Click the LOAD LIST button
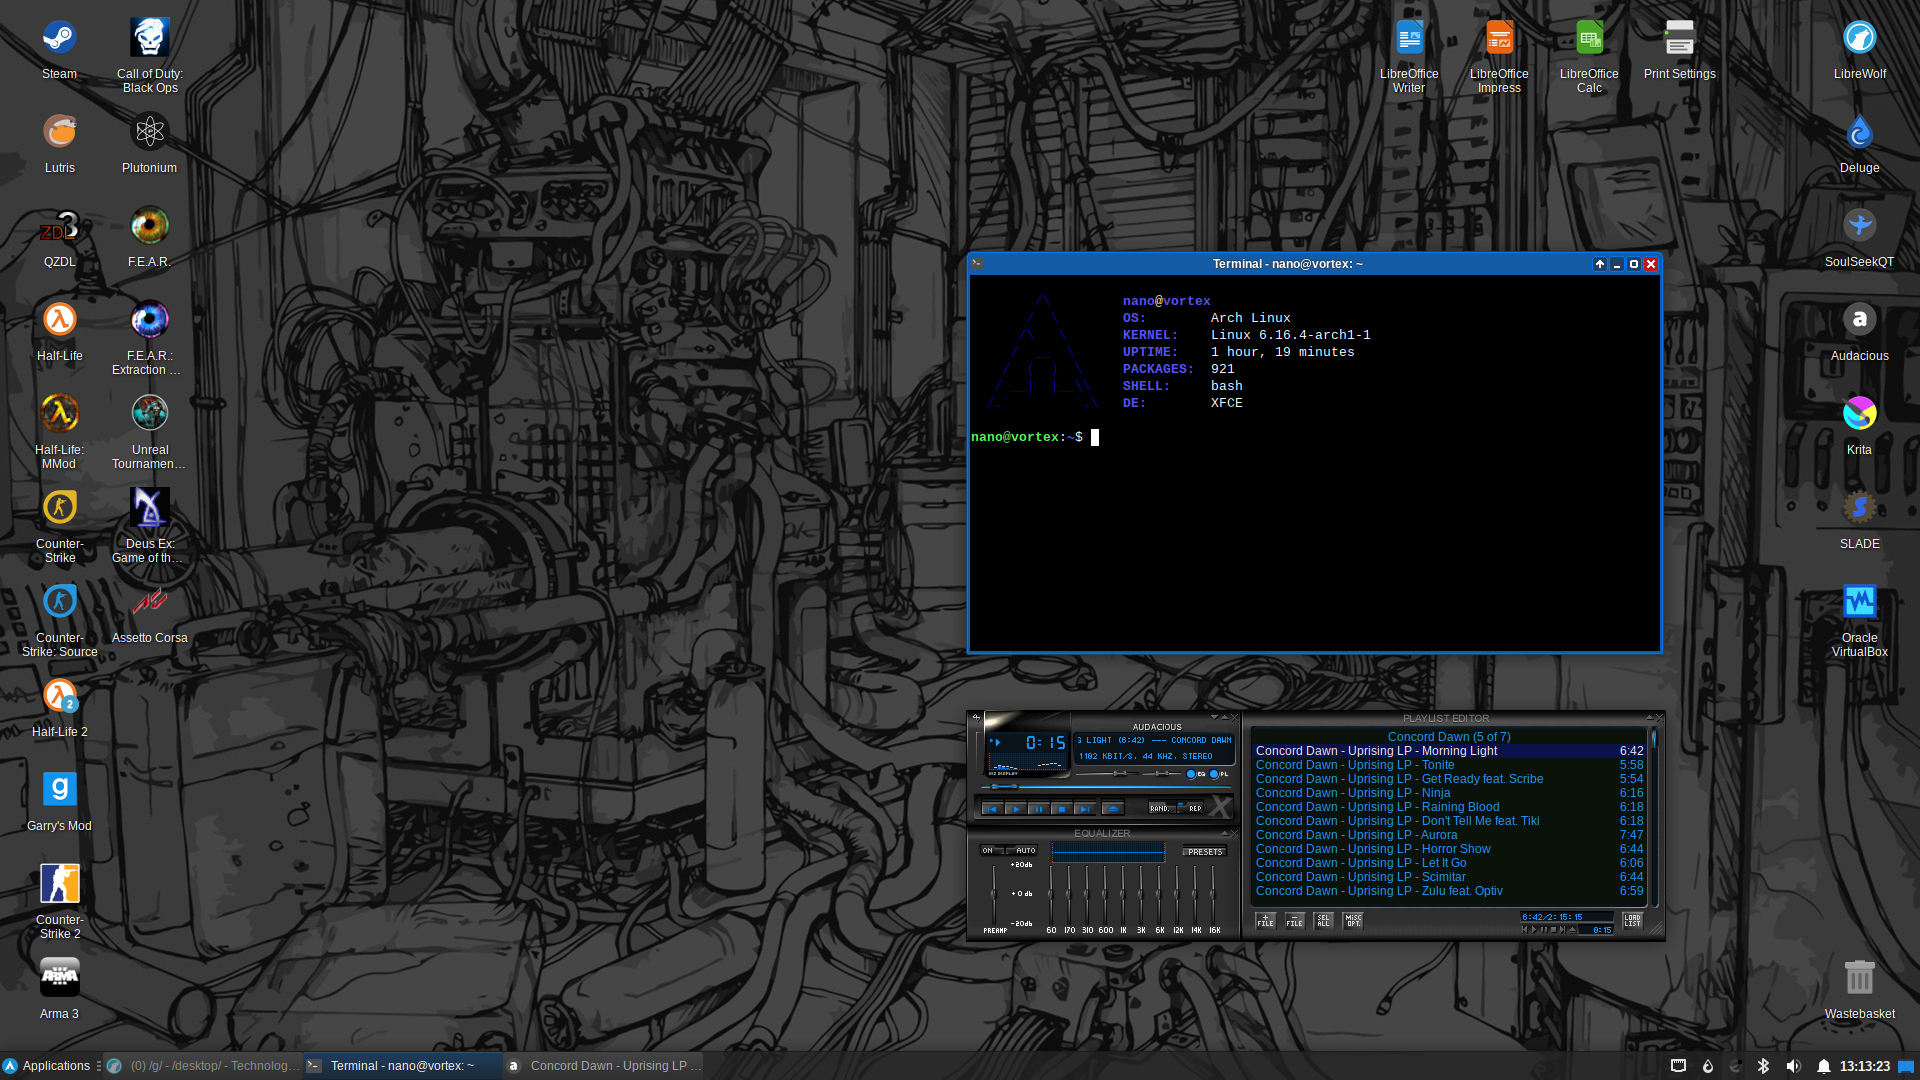This screenshot has height=1080, width=1920. click(x=1632, y=920)
